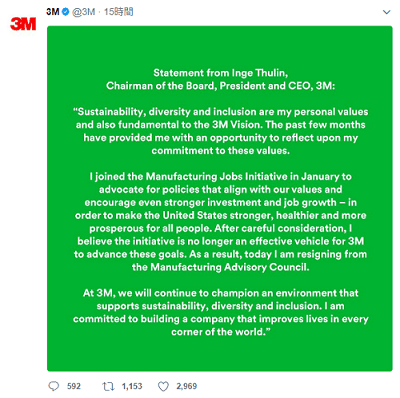The height and width of the screenshot is (398, 400).
Task: Open the green statement image
Action: coord(220,198)
